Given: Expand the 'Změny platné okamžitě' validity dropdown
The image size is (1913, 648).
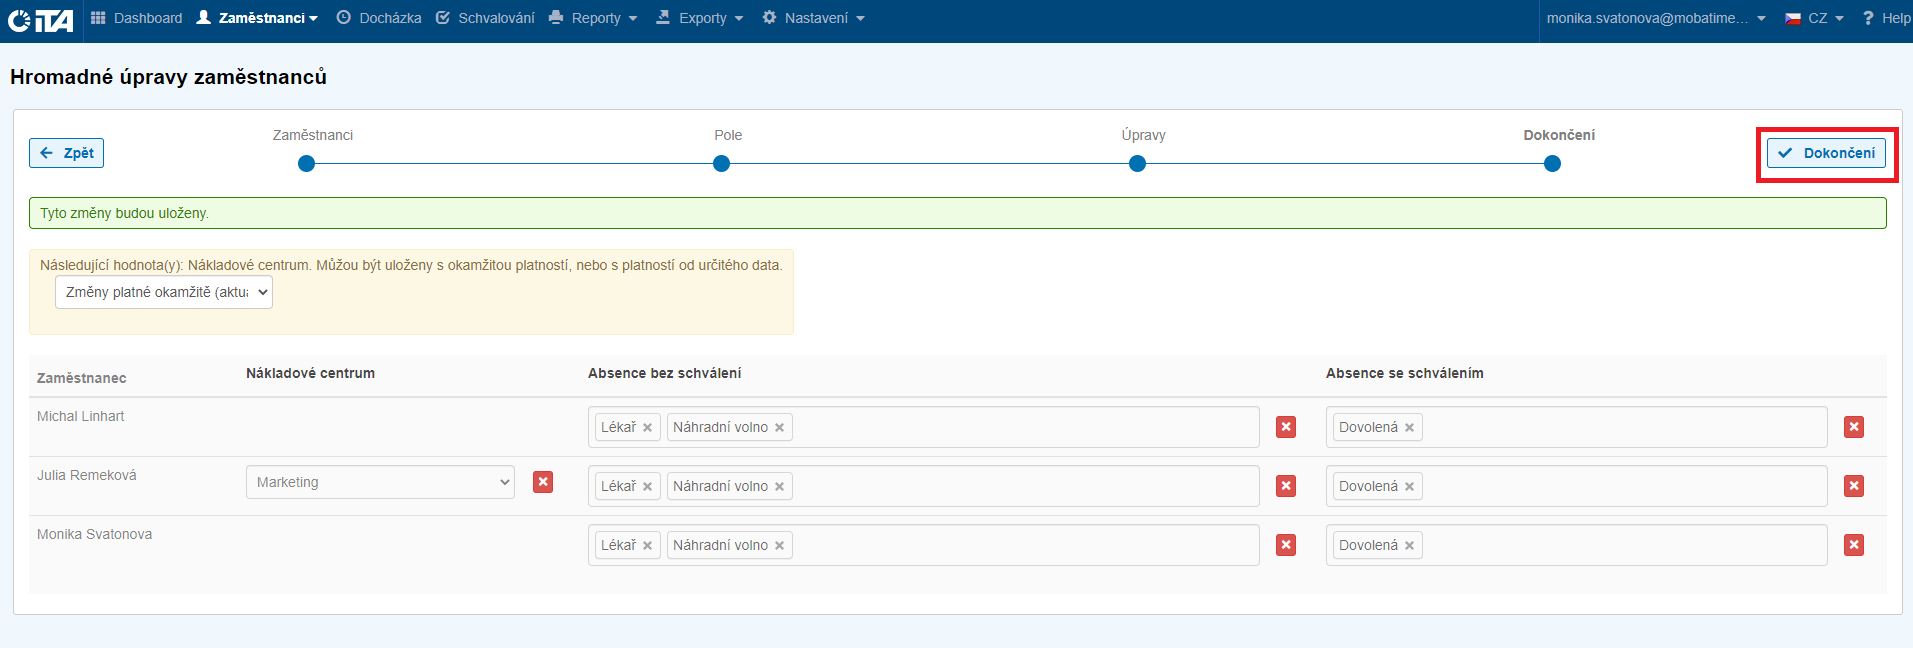Looking at the screenshot, I should [164, 292].
